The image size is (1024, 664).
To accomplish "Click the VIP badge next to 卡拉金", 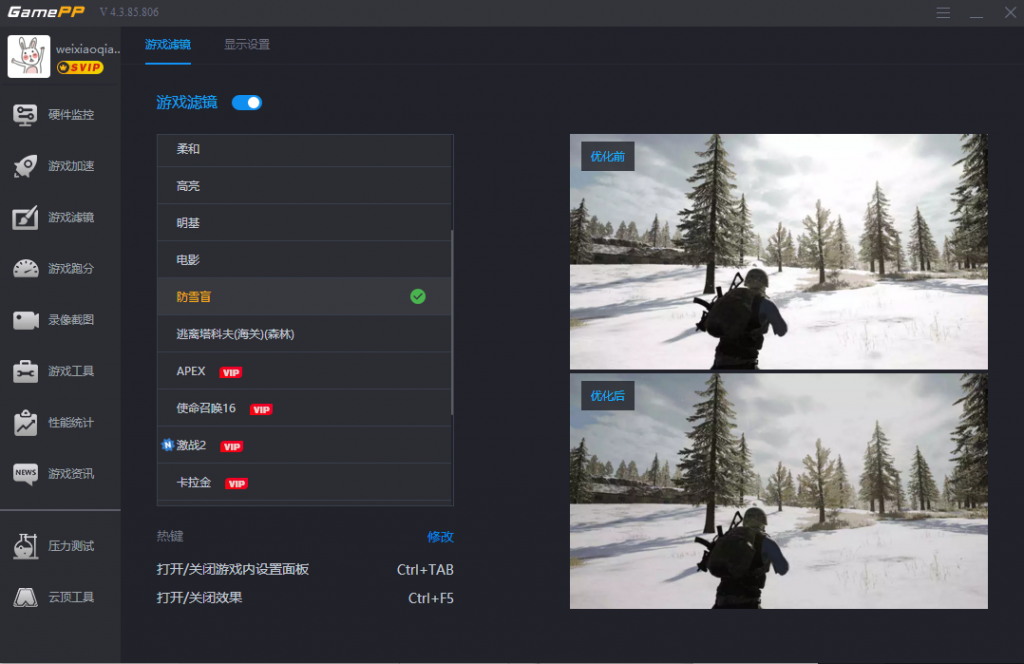I will tap(236, 484).
